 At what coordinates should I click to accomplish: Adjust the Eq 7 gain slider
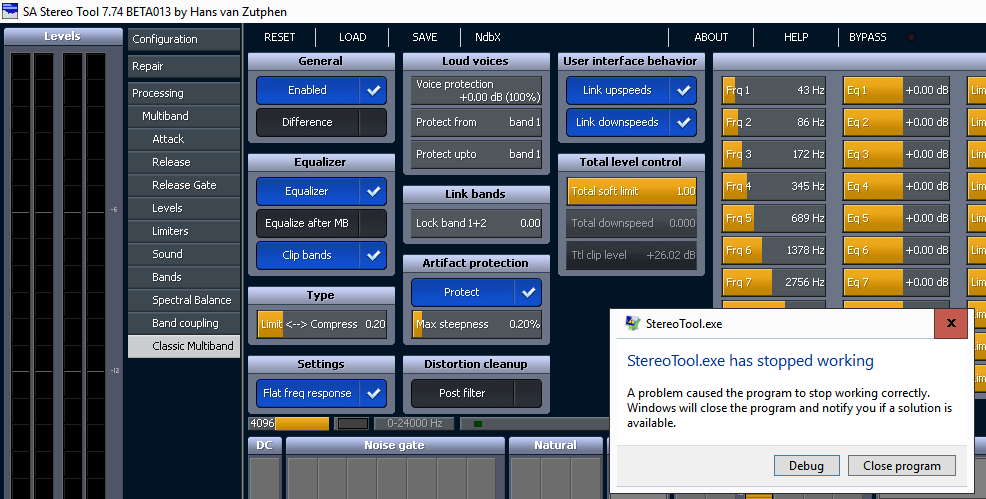(897, 283)
